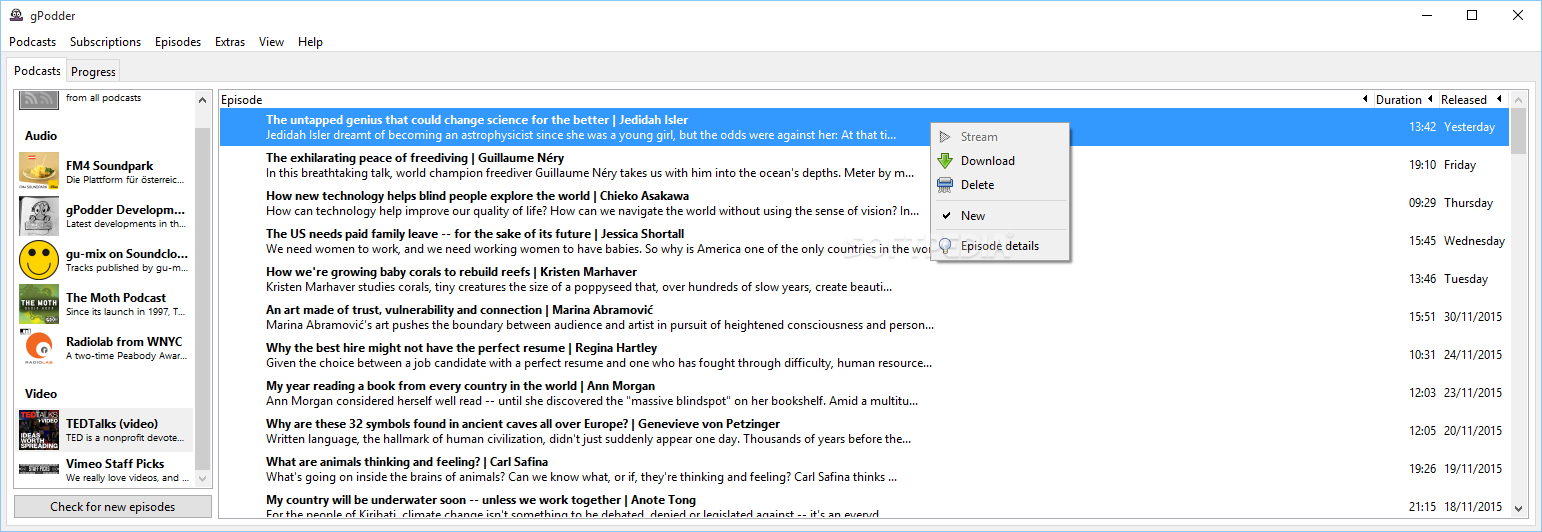The image size is (1542, 532).
Task: Toggle the New checkmark in context menu
Action: point(945,216)
